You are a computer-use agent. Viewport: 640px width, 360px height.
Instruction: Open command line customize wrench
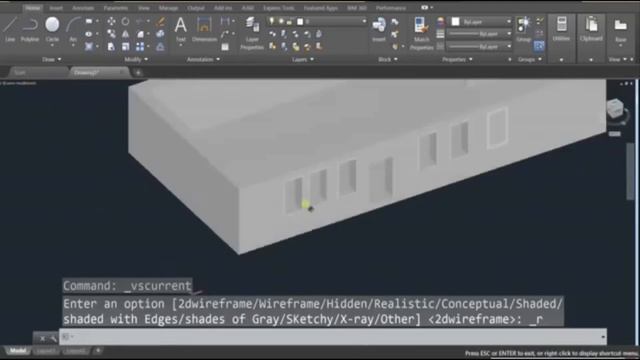click(53, 338)
